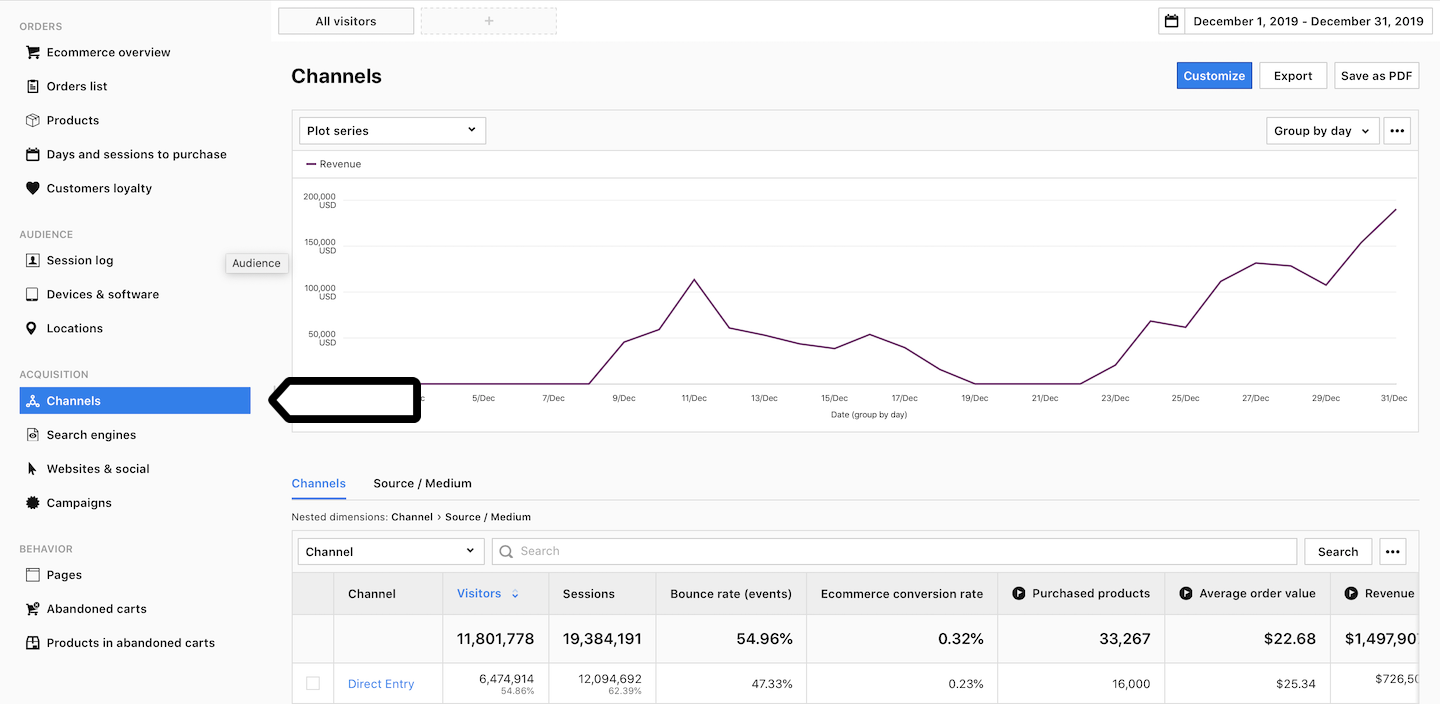Open chart options three-dot menu
The width and height of the screenshot is (1440, 704).
(1397, 131)
